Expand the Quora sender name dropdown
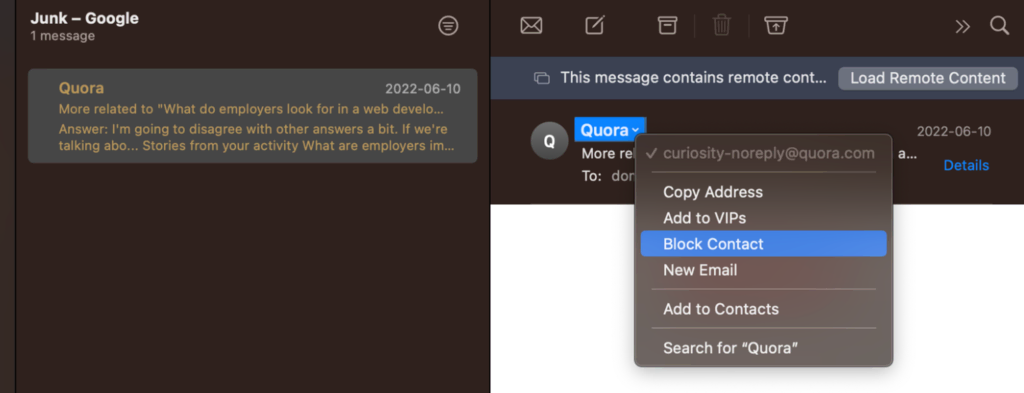Viewport: 1024px width, 393px height. click(x=610, y=130)
